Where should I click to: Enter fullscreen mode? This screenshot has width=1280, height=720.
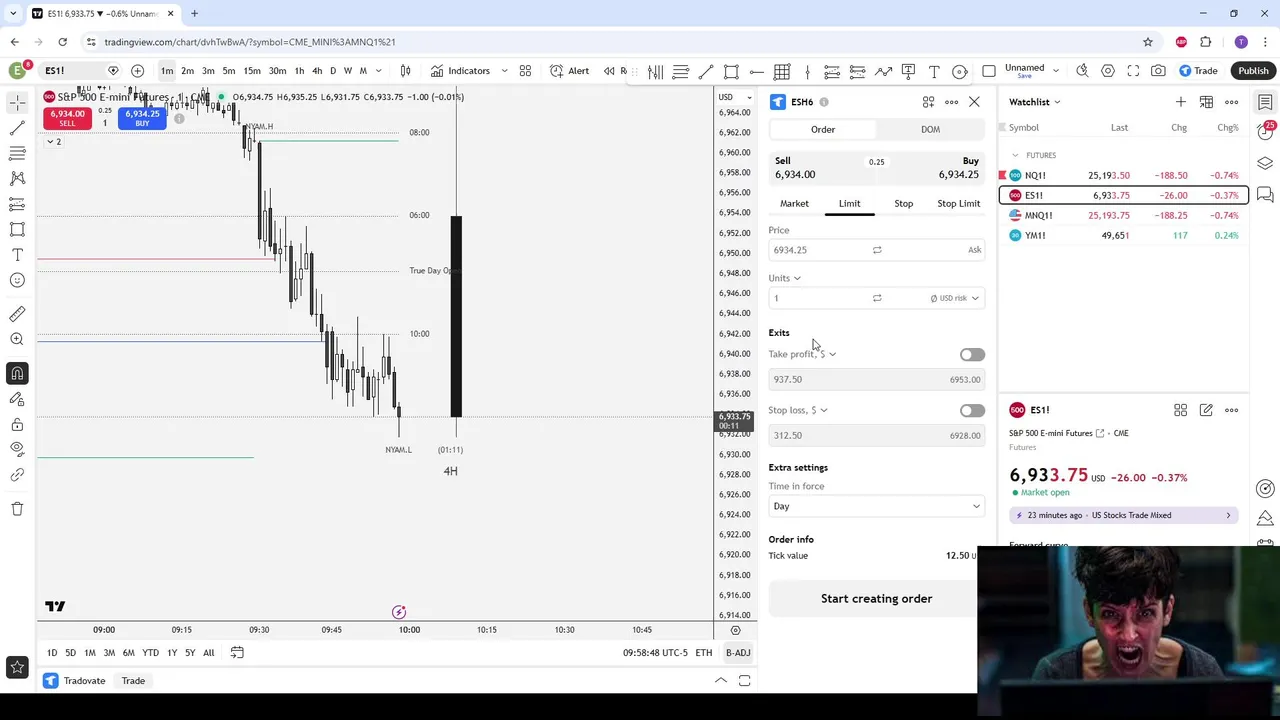tap(1133, 71)
